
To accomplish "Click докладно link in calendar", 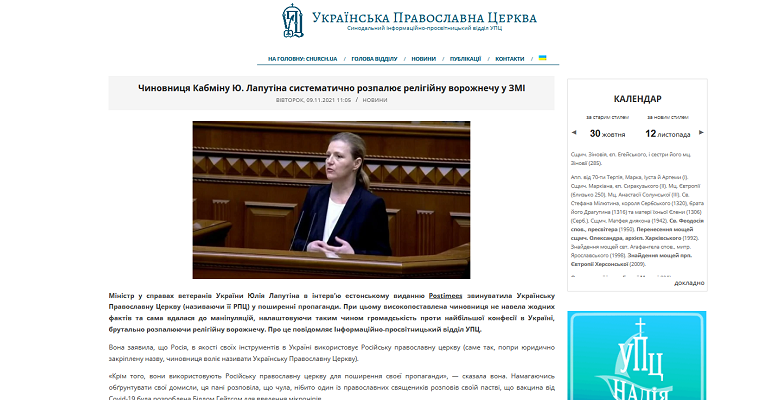I will [x=689, y=283].
